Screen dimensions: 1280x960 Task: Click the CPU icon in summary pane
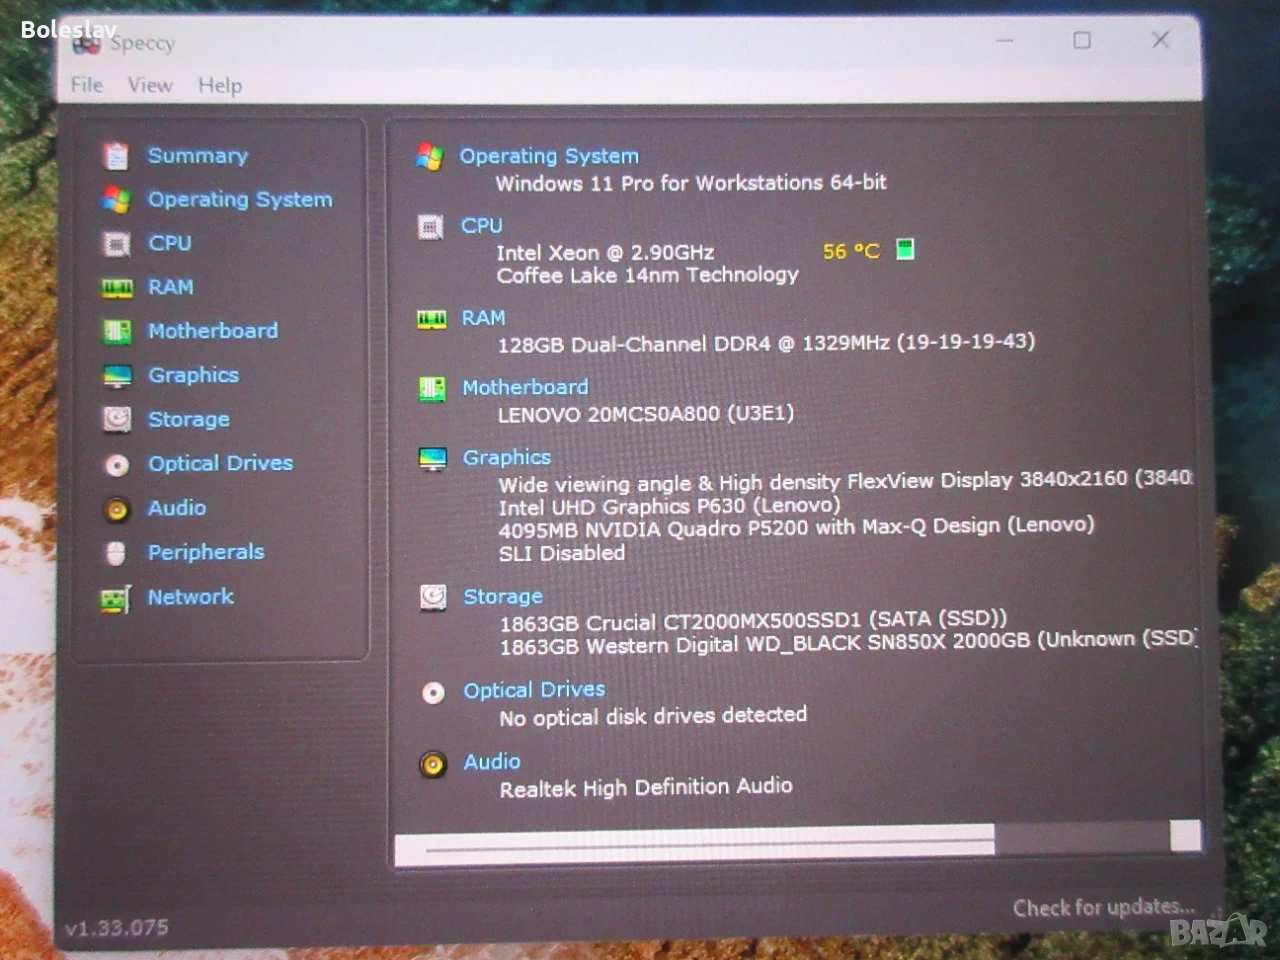[x=430, y=227]
